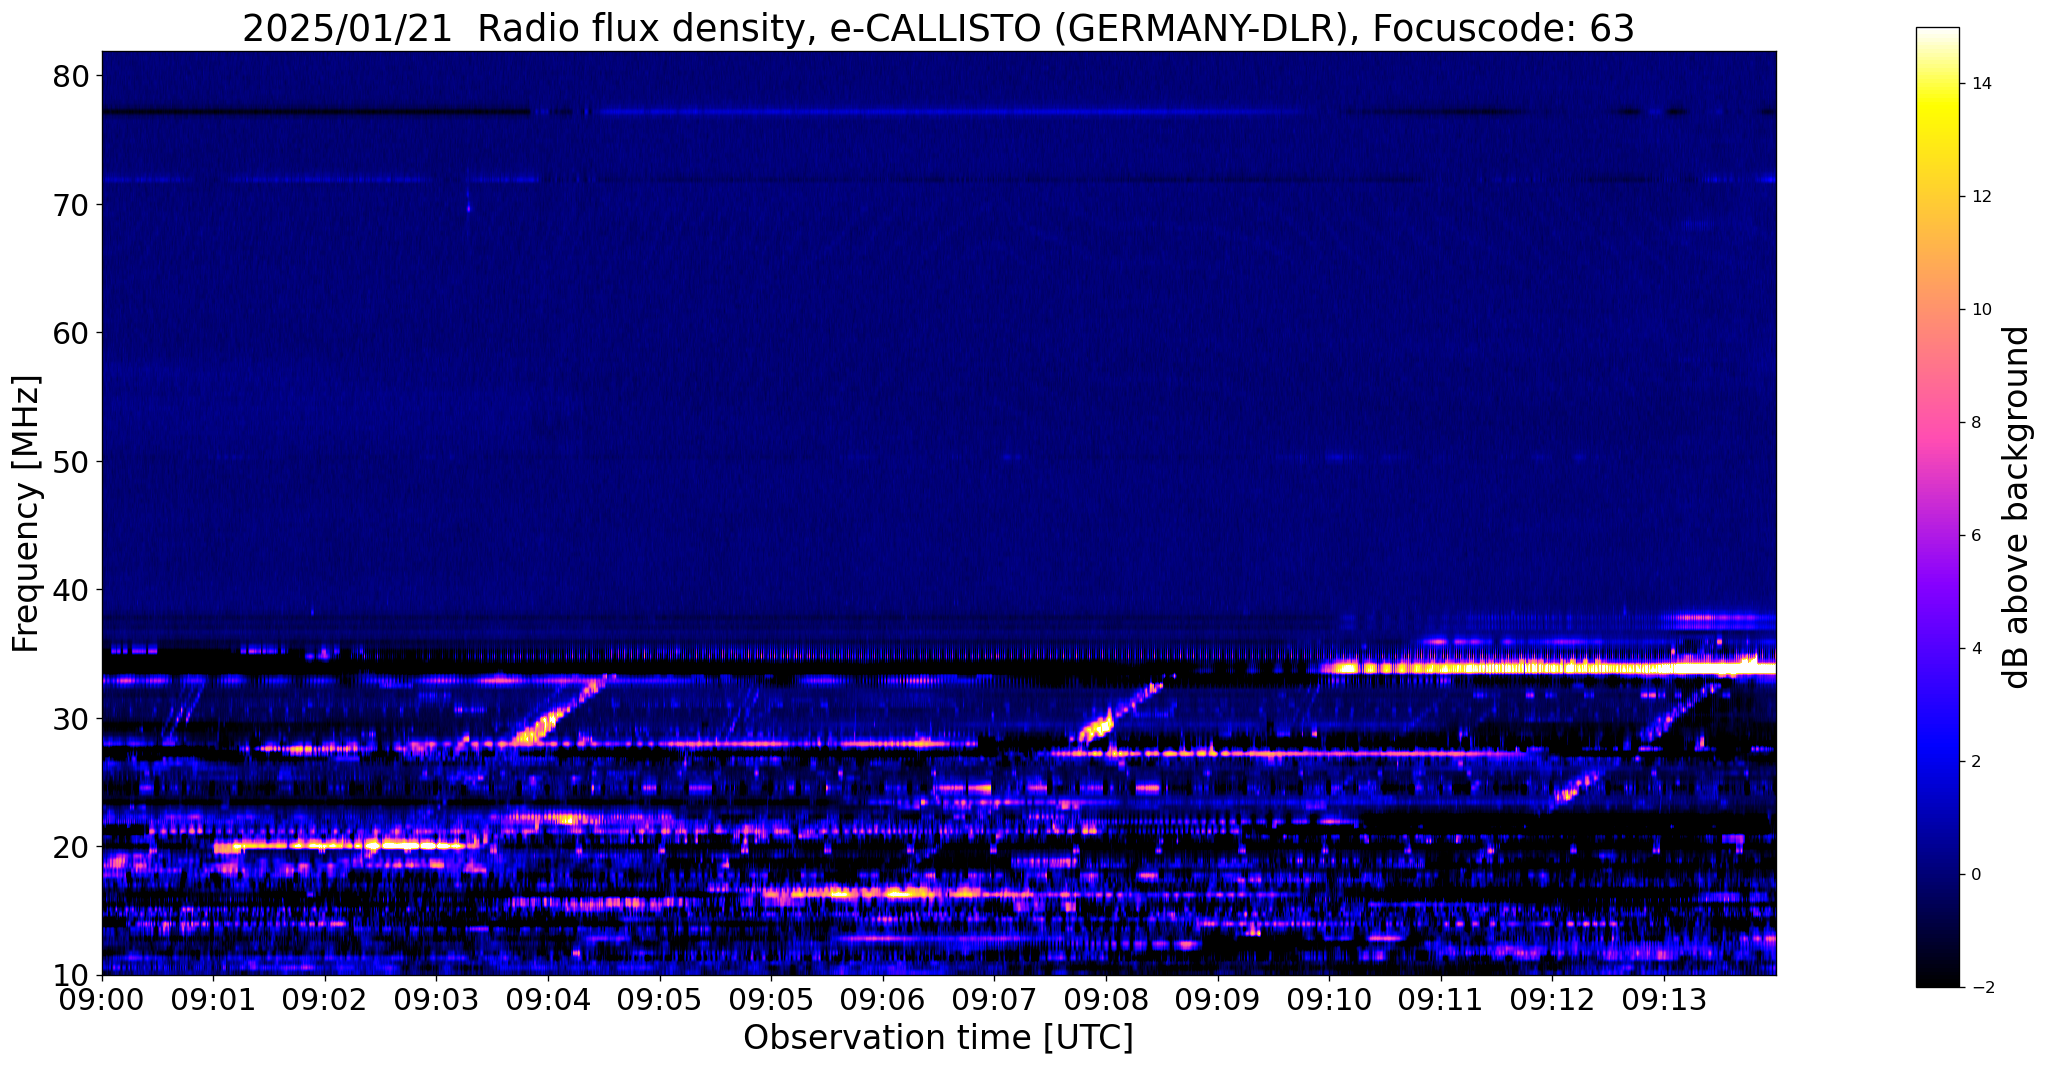Click the 09:13 time tick label
The image size is (2047, 1067).
[x=1663, y=1000]
